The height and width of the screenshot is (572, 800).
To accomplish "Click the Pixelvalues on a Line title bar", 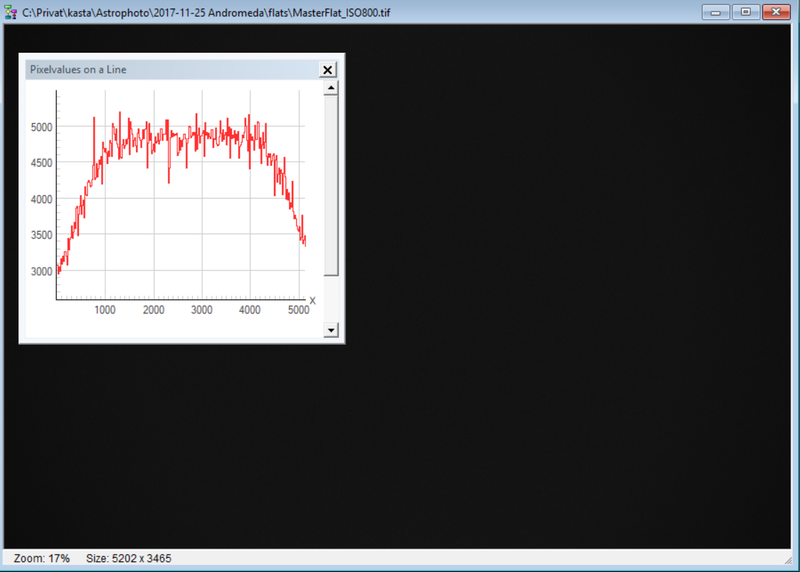I will [172, 70].
